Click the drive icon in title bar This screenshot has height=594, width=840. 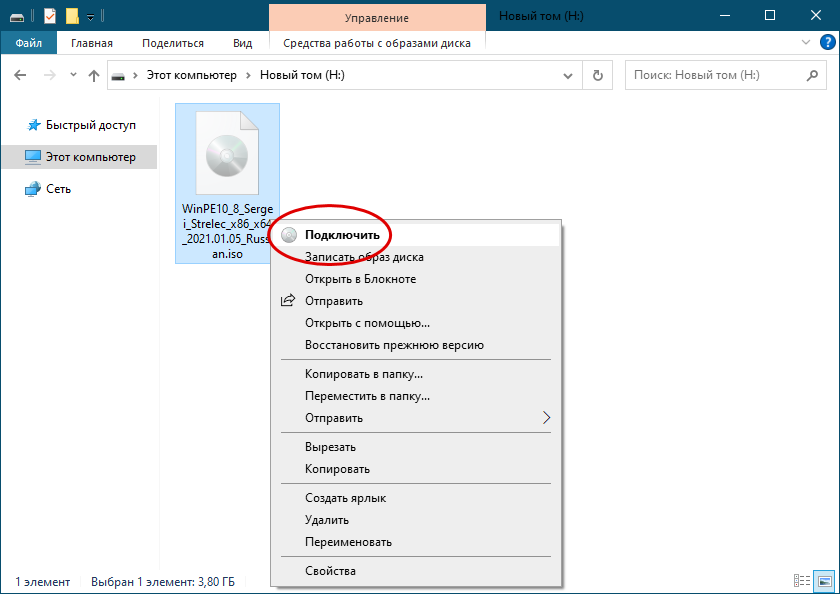(17, 17)
